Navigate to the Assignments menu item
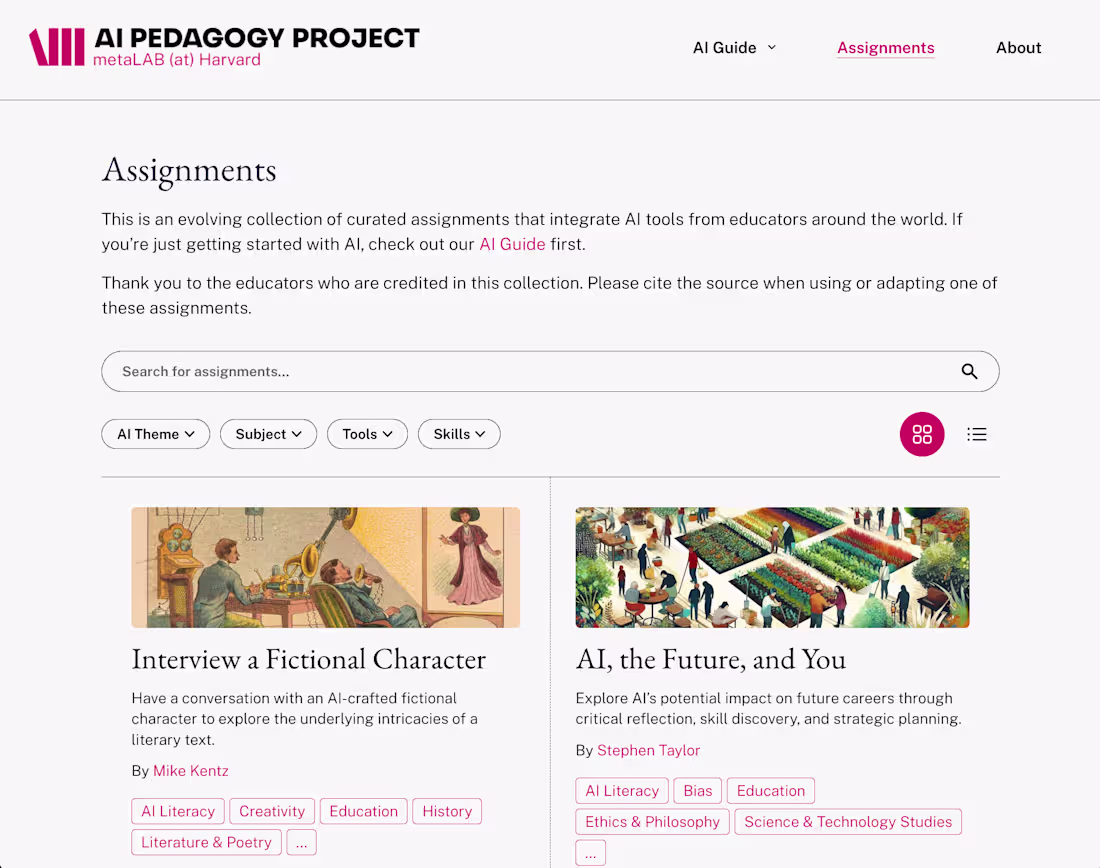 point(885,47)
